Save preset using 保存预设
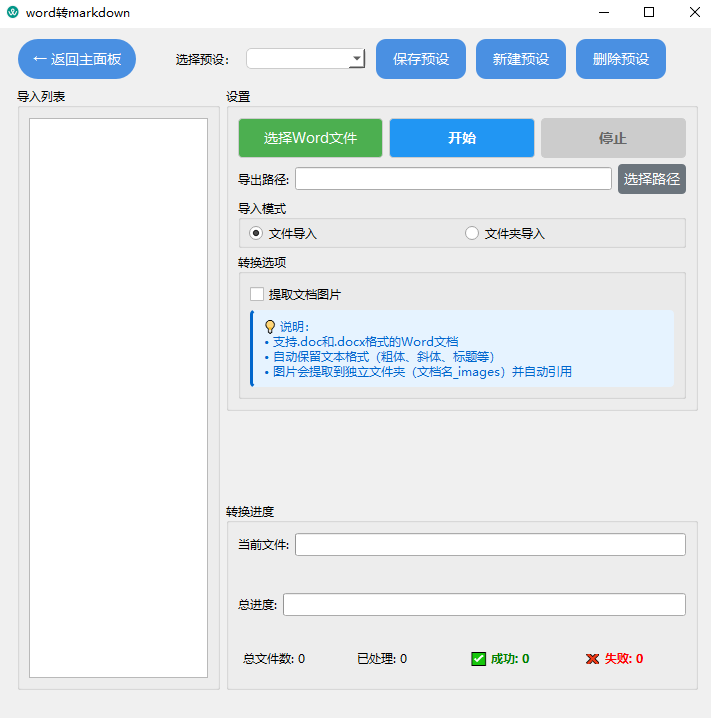The width and height of the screenshot is (711, 718). 421,59
